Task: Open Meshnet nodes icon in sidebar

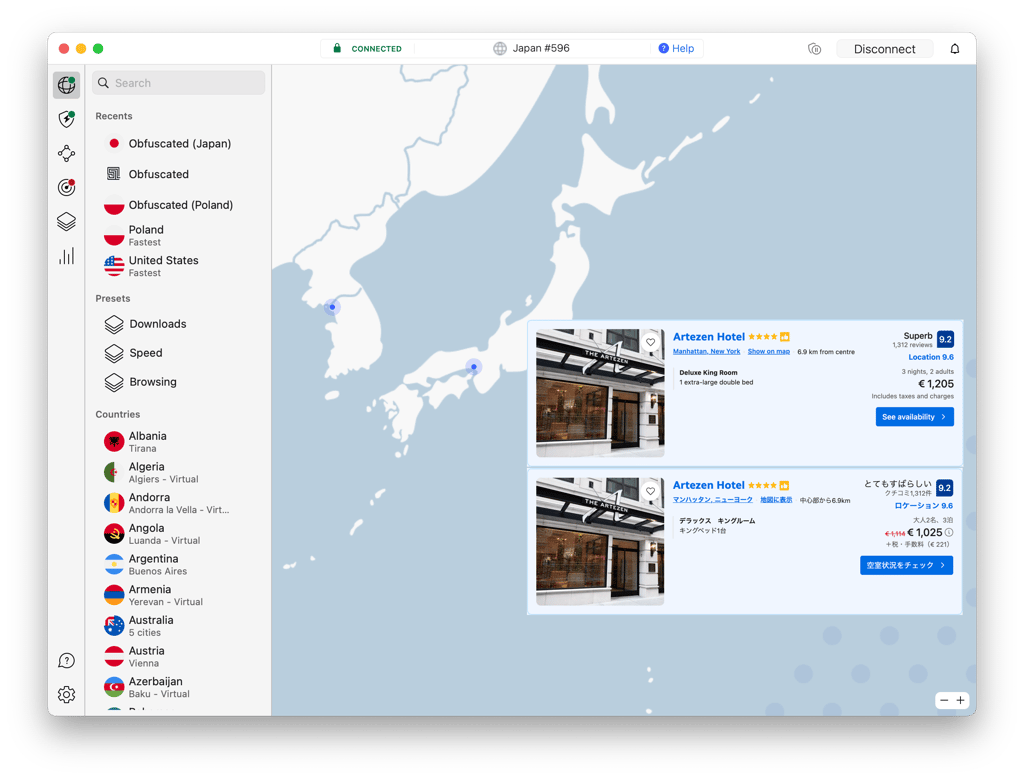Action: tap(67, 153)
